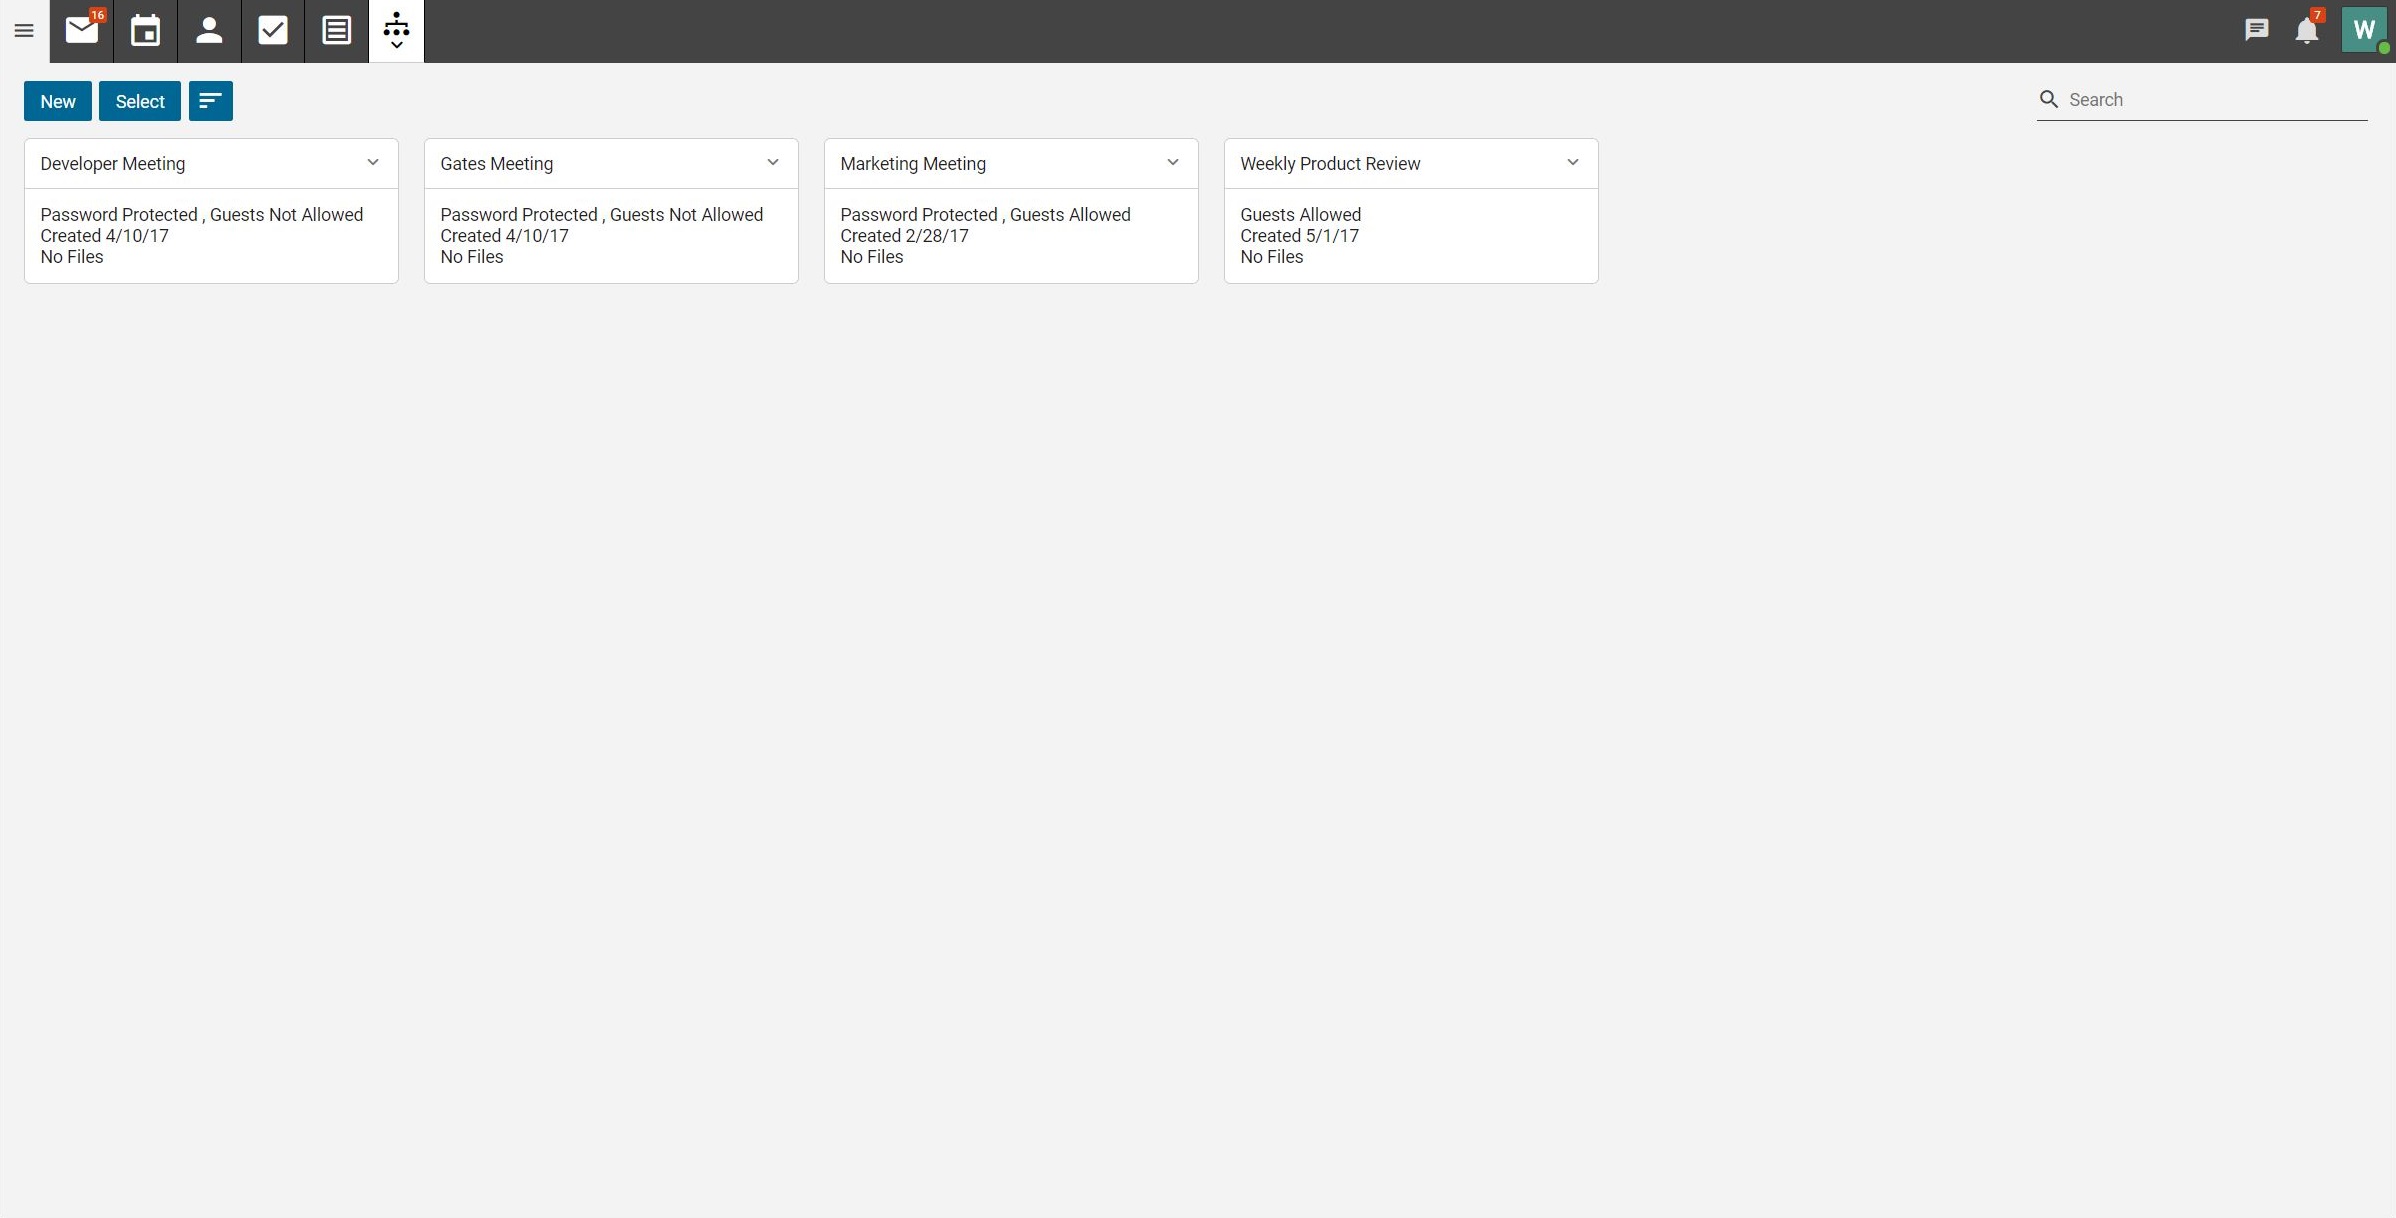
Task: Click the New button to create room
Action: tap(57, 101)
